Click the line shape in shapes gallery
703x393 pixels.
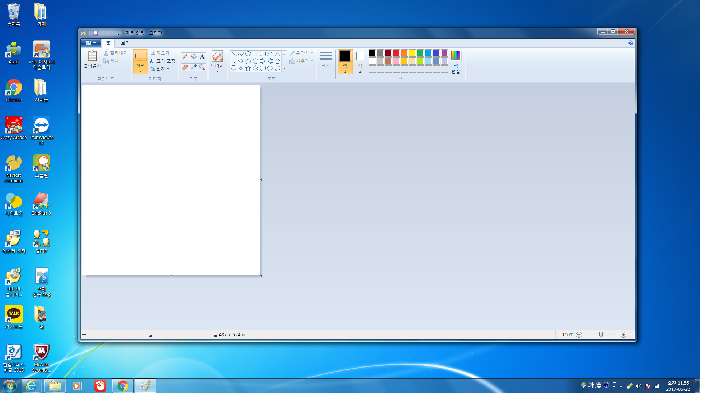234,53
